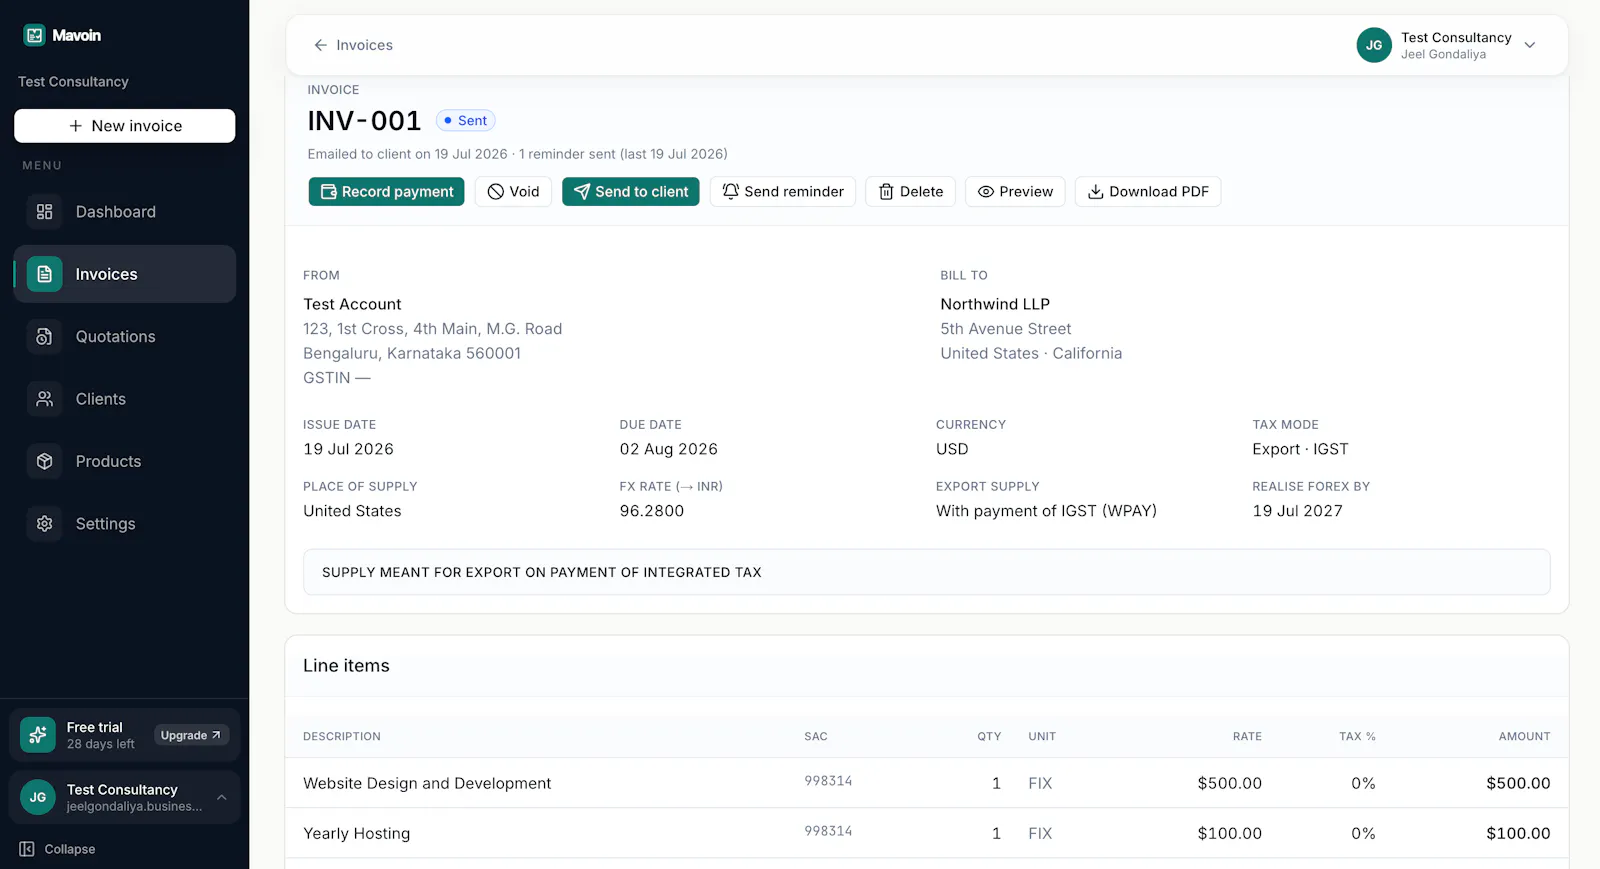The width and height of the screenshot is (1600, 869).
Task: Click the JG avatar in sidebar footer
Action: pos(38,797)
